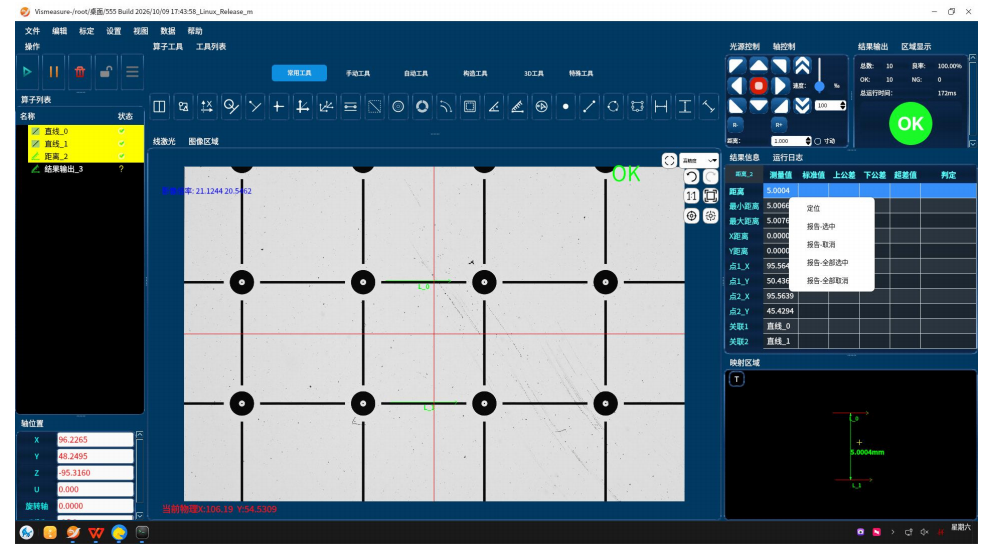Open the WPS icon in the taskbar
Image resolution: width=1000 pixels, height=558 pixels.
(x=96, y=532)
